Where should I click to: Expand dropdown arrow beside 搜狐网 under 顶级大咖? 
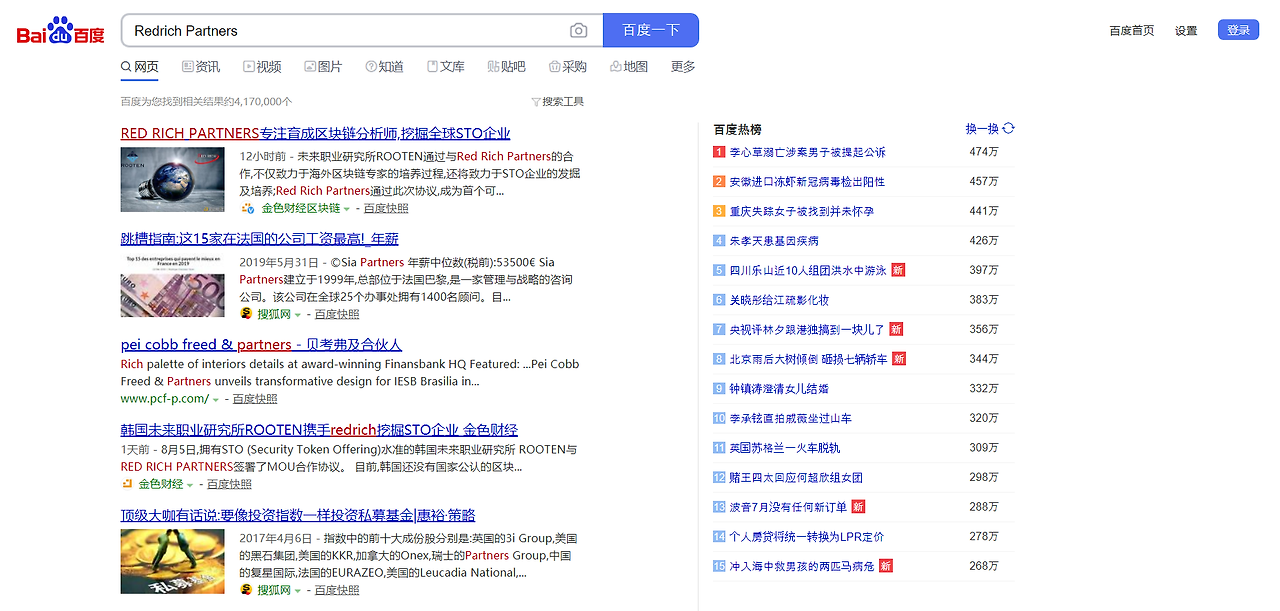point(297,591)
